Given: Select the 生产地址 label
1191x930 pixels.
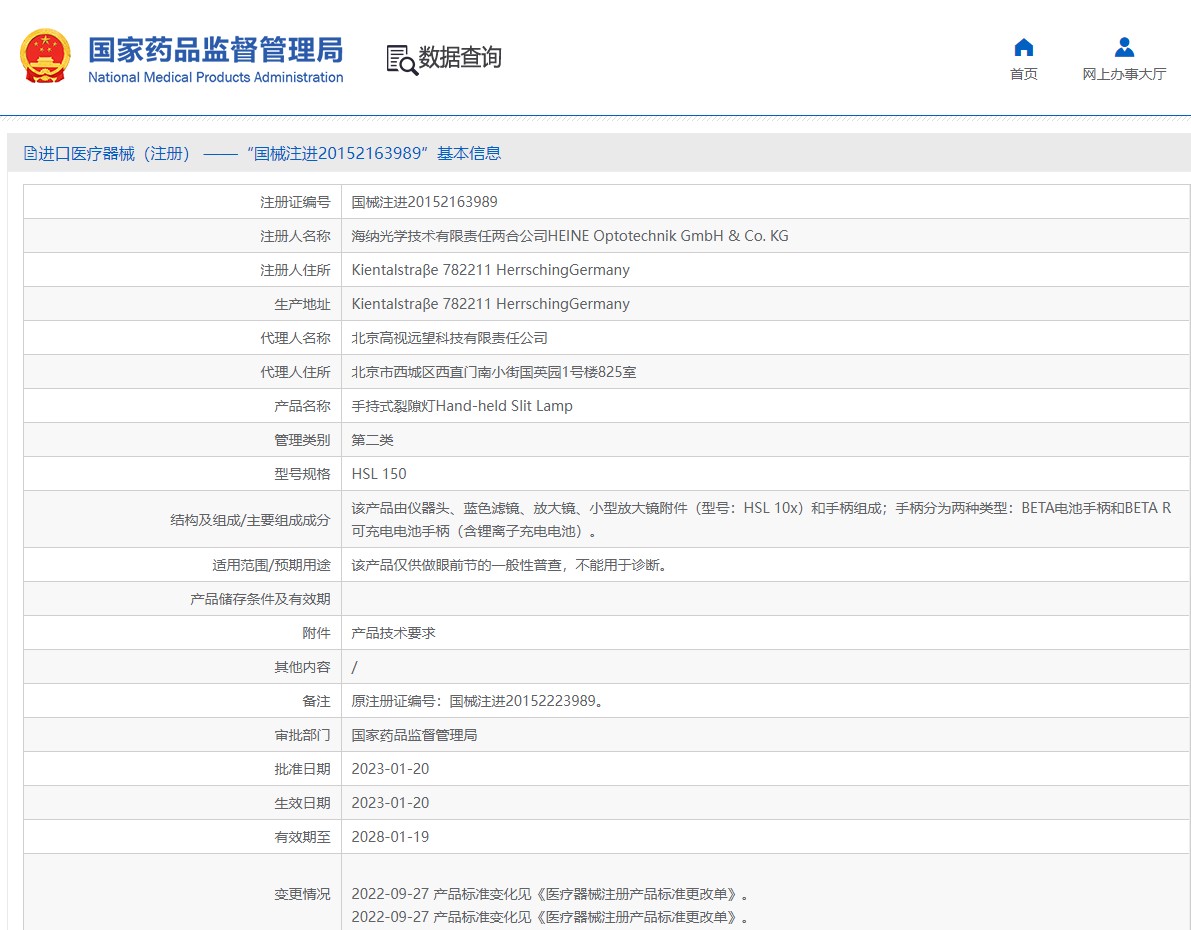Looking at the screenshot, I should coord(302,304).
